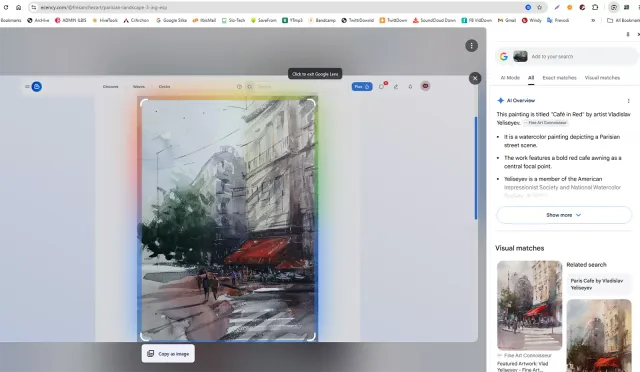The image size is (640, 372).
Task: Click the selected watercolor painting region
Action: [228, 220]
